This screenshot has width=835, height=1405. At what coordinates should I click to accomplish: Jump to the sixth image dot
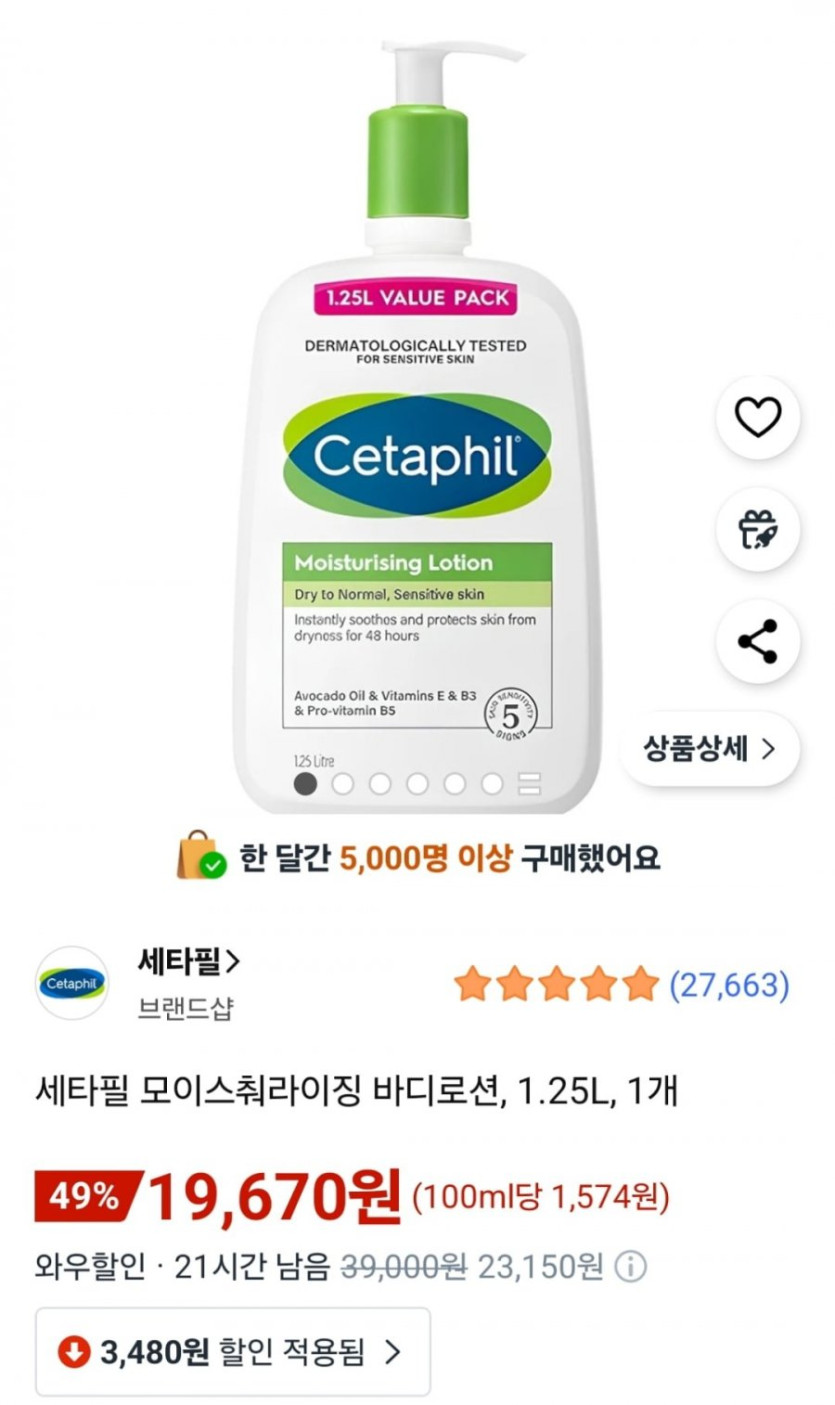492,784
